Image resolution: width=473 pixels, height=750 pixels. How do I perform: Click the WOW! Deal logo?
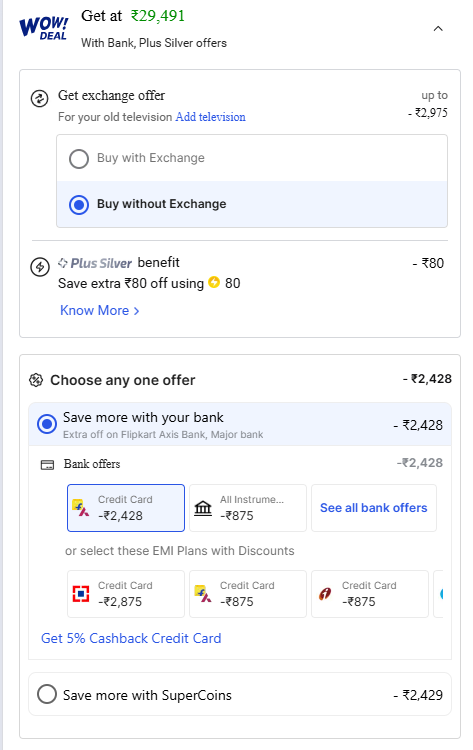[x=44, y=28]
